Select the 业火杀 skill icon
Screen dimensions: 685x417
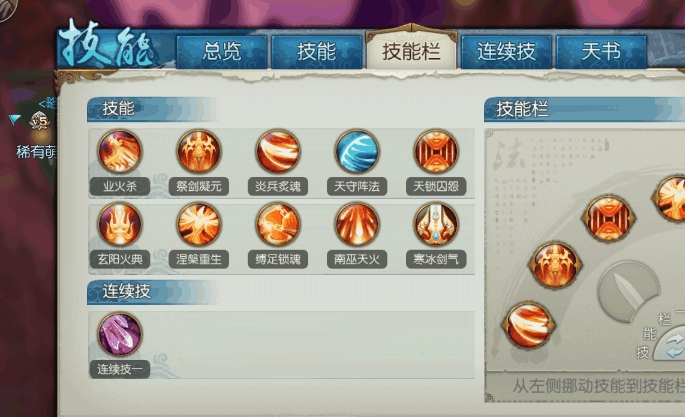tap(120, 152)
